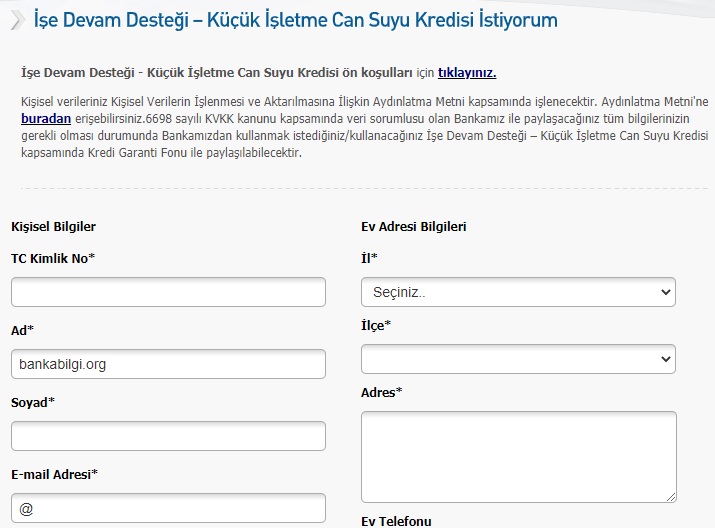
Task: Click the 'İlçe*' field label
Action: click(x=376, y=326)
